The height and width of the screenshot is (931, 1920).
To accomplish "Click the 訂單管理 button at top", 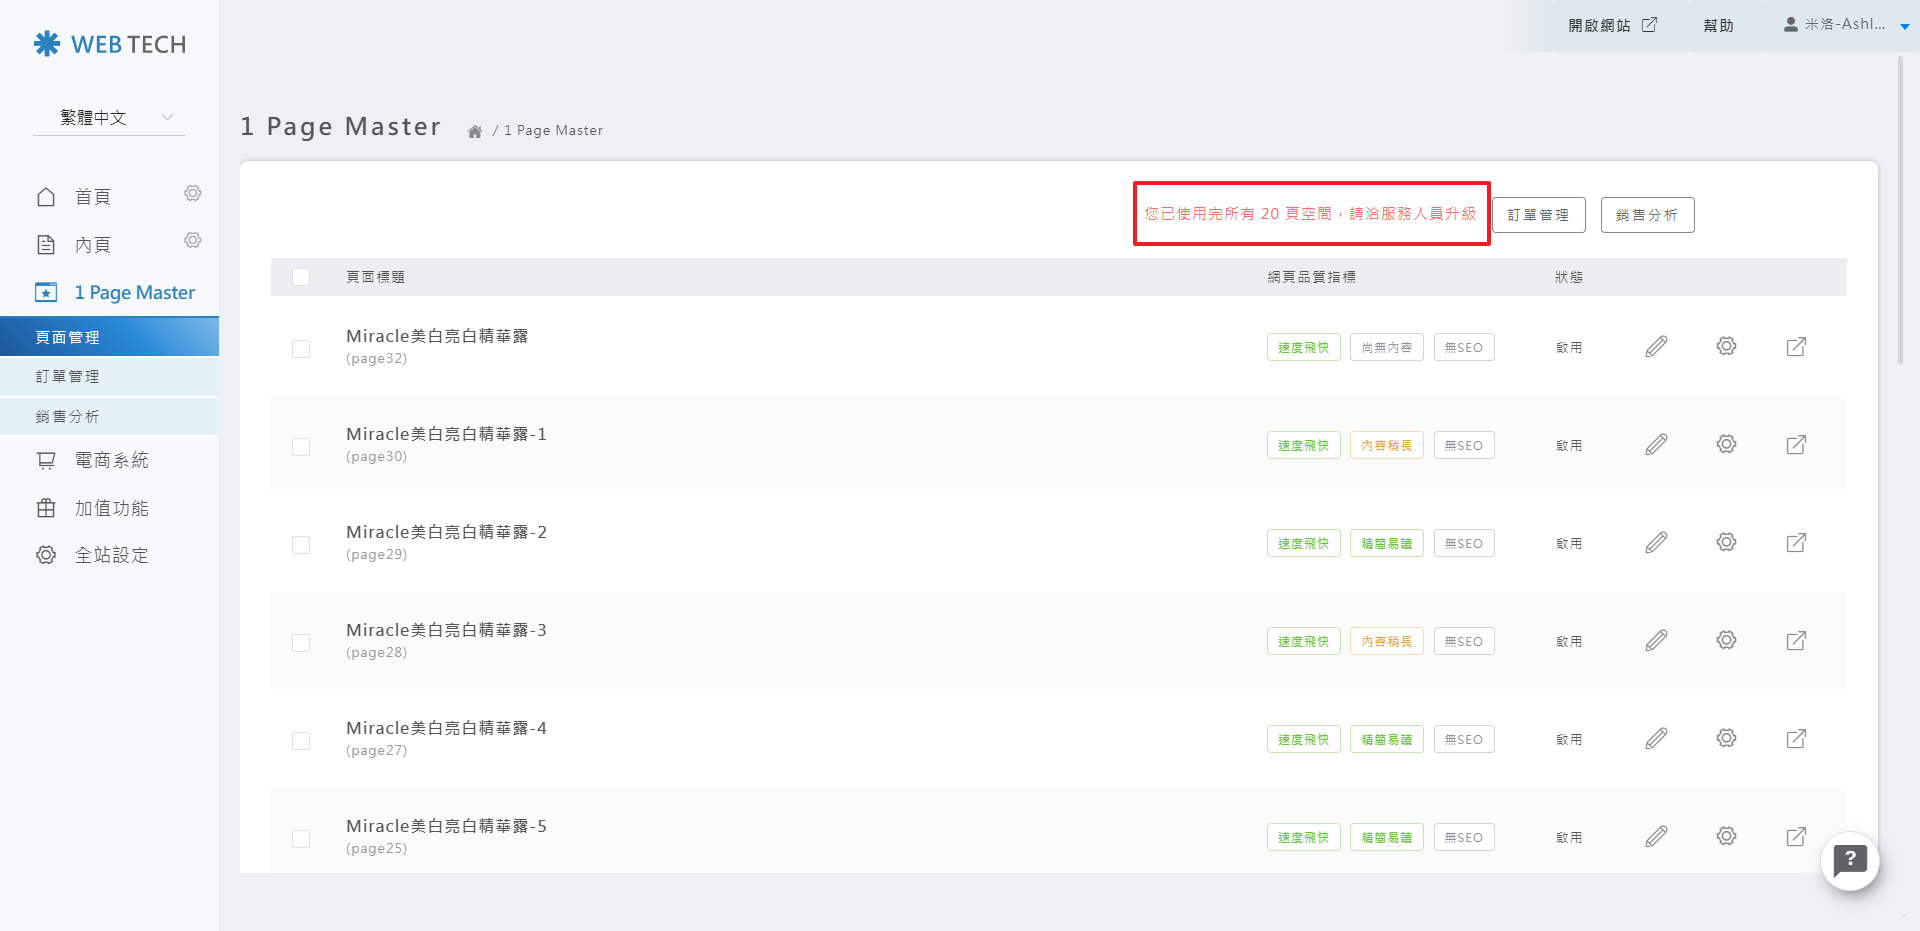I will (x=1538, y=215).
